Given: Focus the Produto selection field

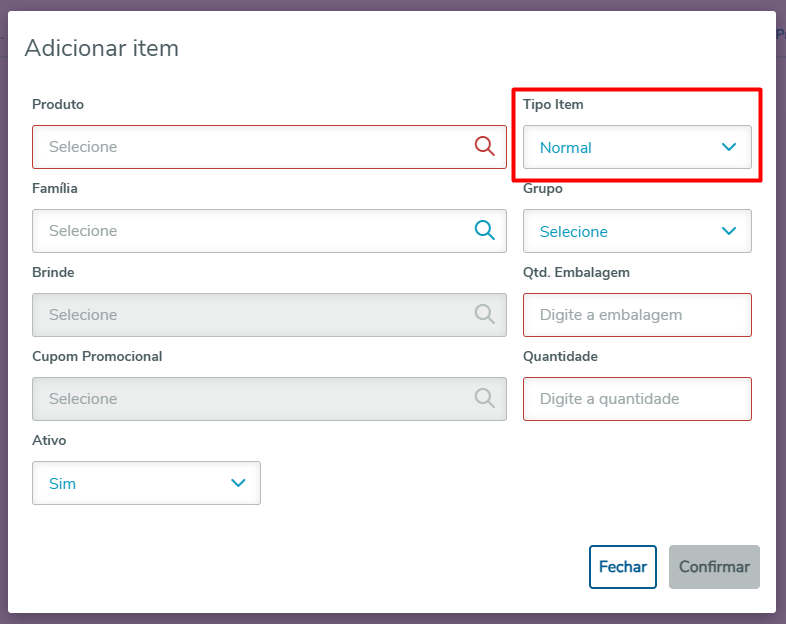Looking at the screenshot, I should click(250, 147).
